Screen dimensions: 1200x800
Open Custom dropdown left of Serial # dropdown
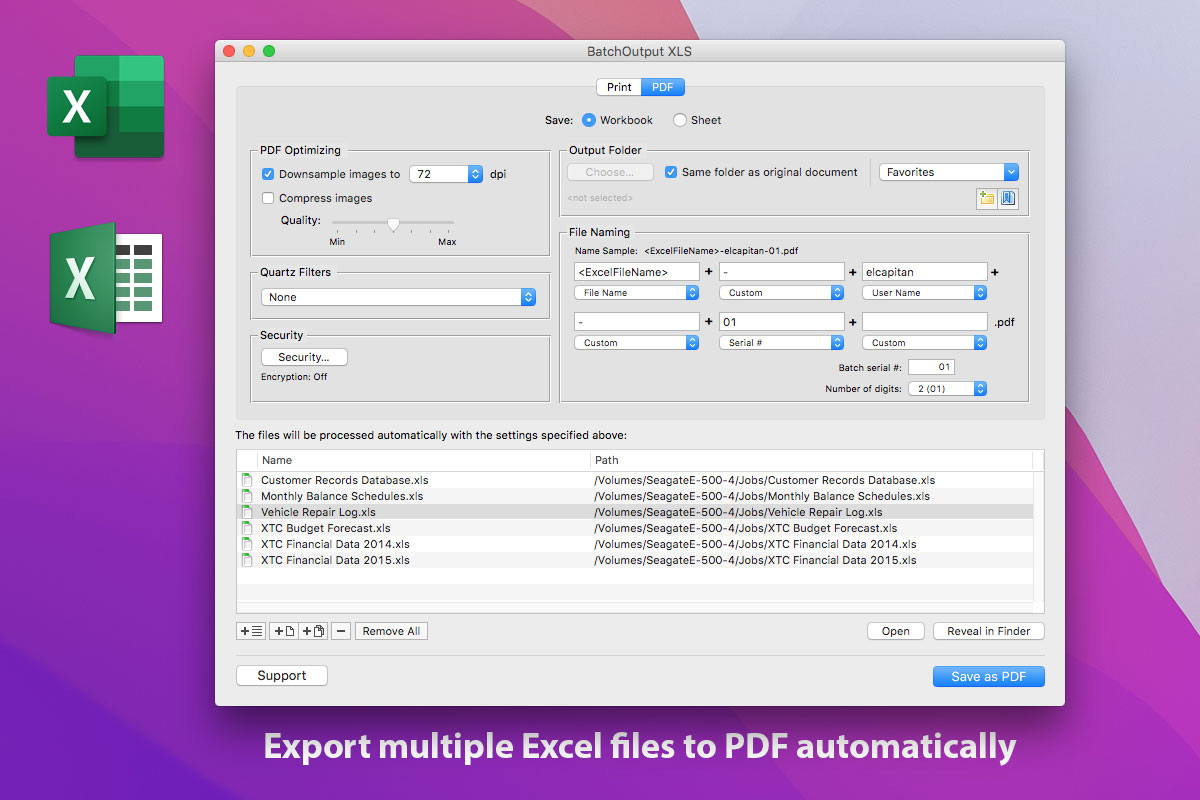[637, 343]
